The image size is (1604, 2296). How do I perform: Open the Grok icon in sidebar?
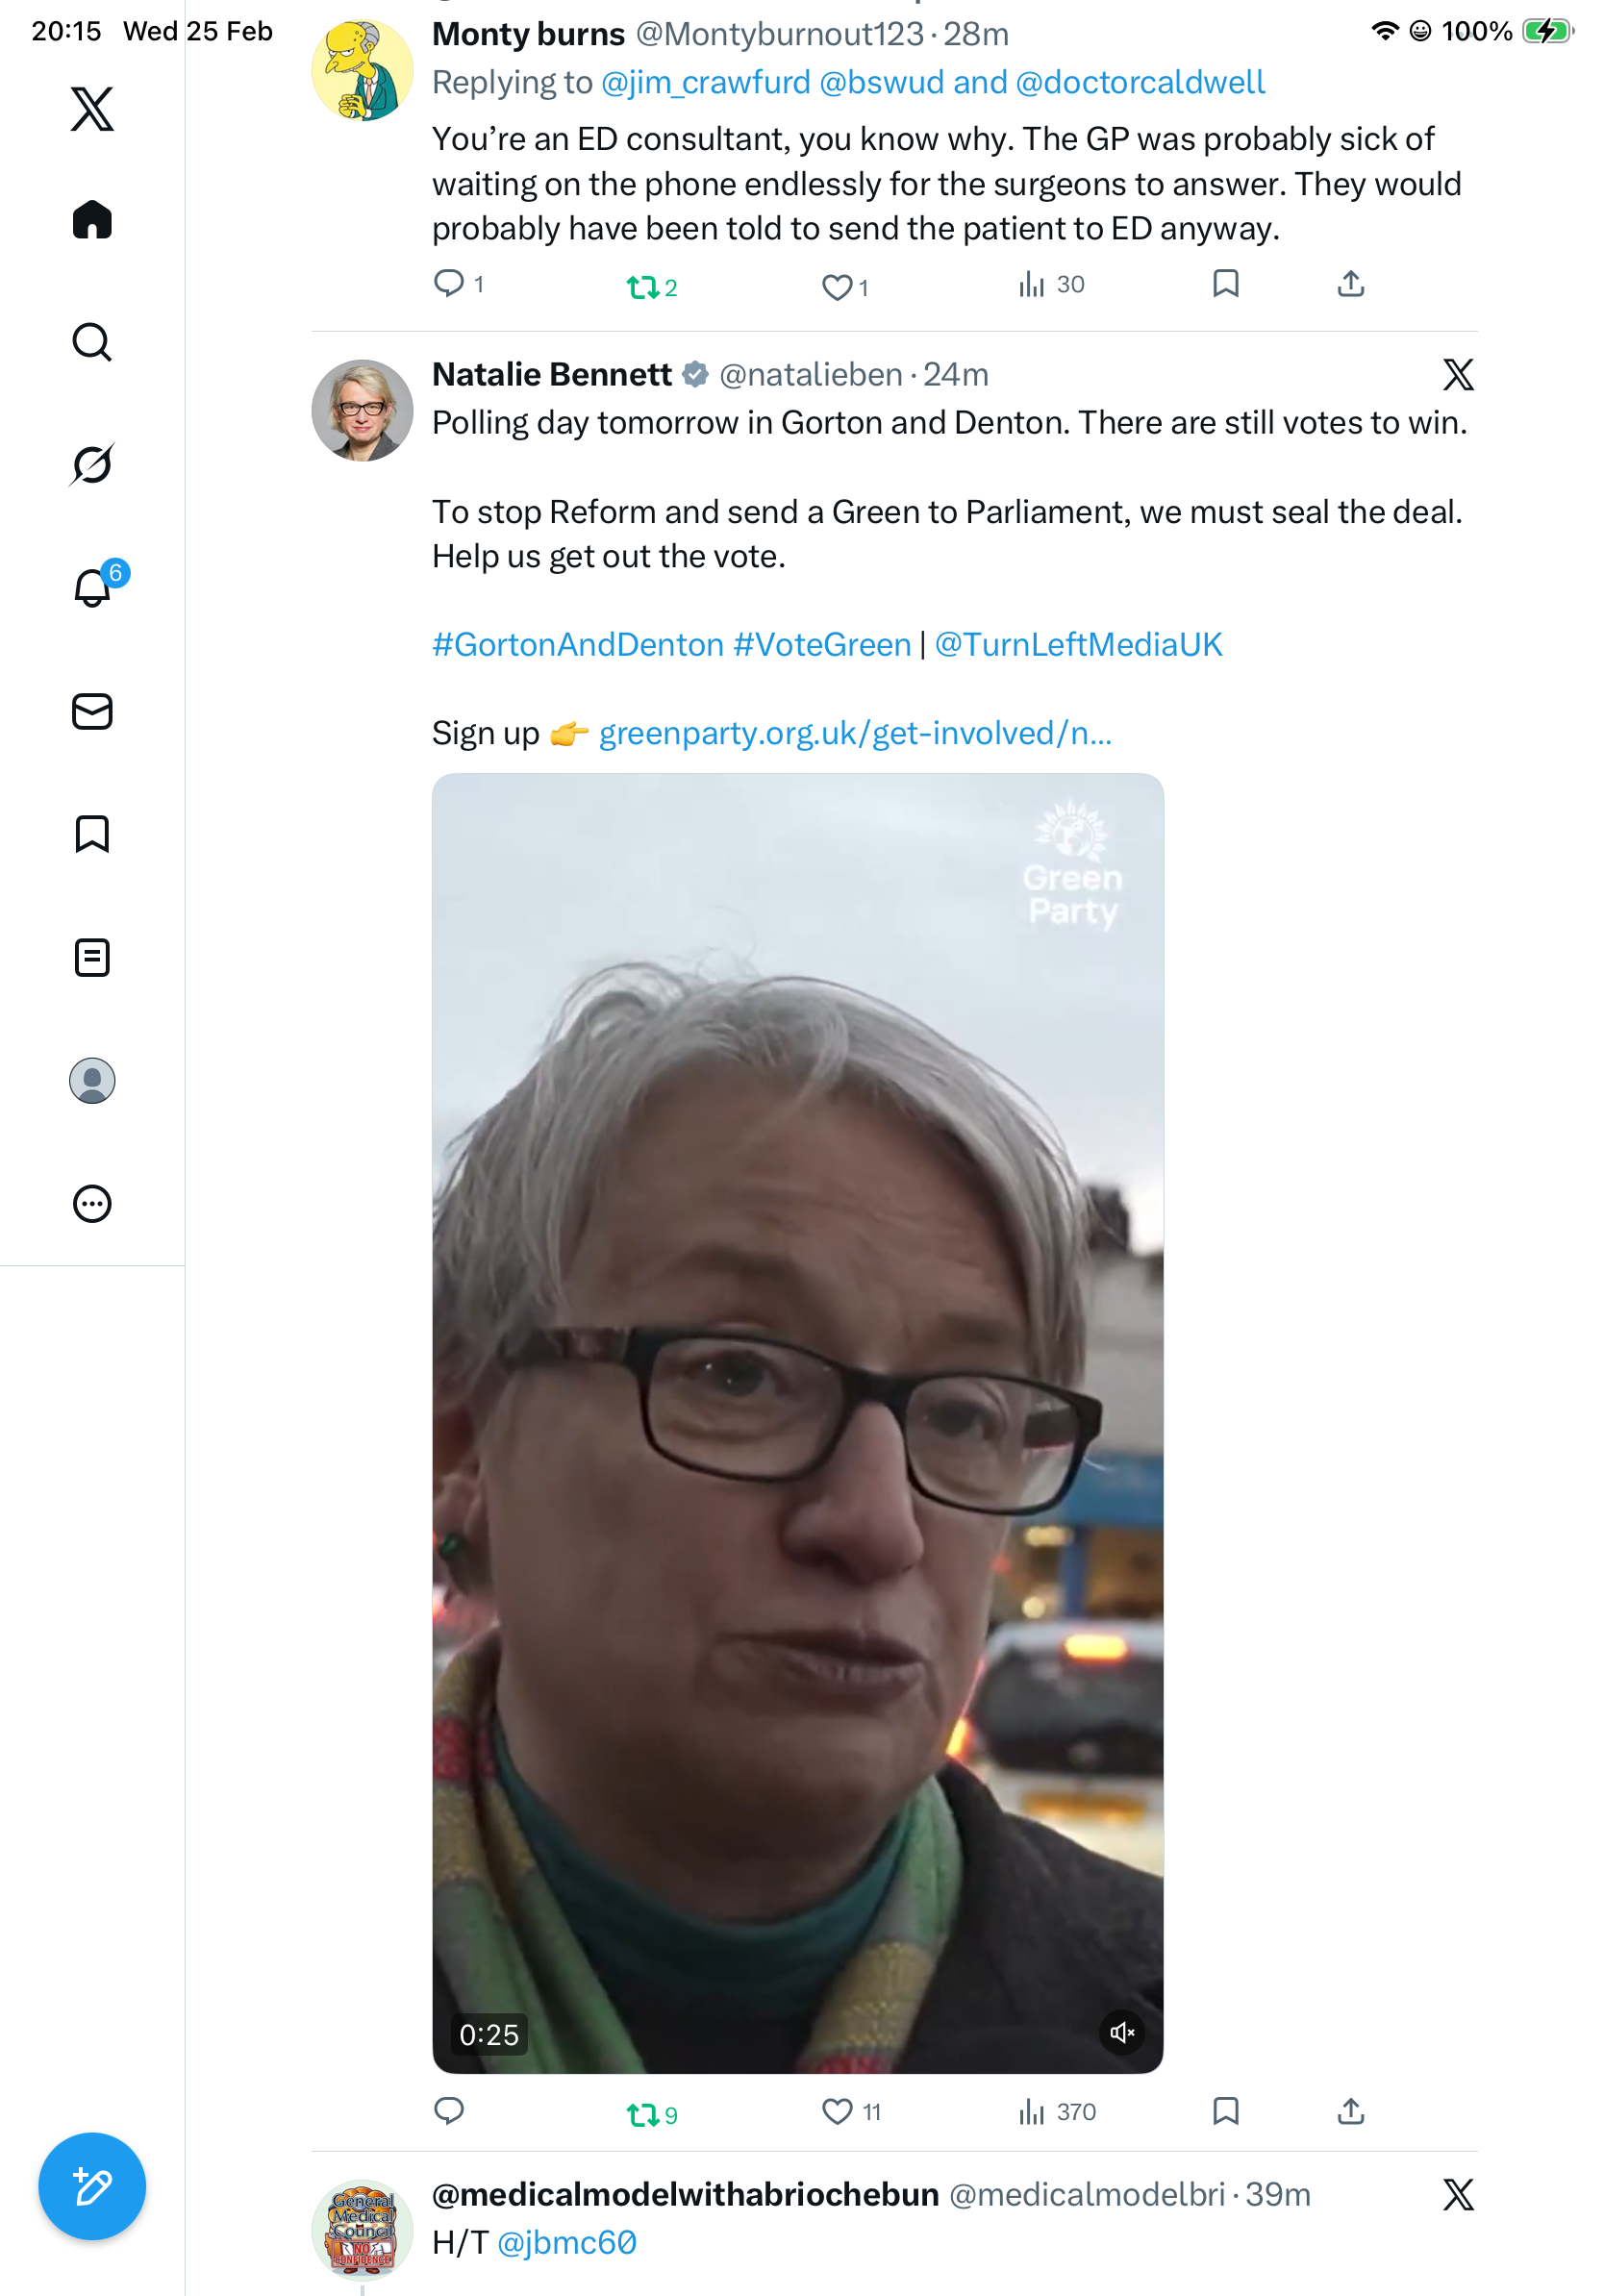click(92, 464)
